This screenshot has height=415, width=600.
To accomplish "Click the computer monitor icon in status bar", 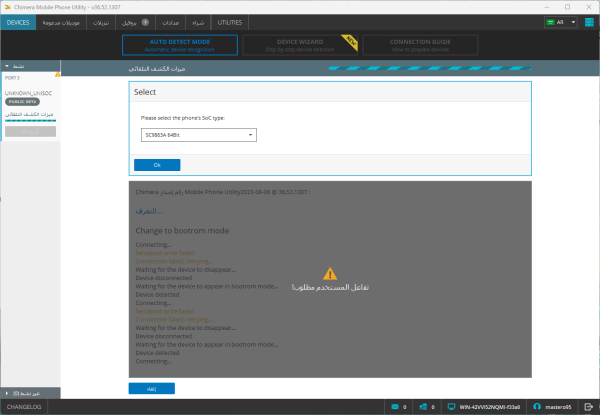I will pos(451,407).
